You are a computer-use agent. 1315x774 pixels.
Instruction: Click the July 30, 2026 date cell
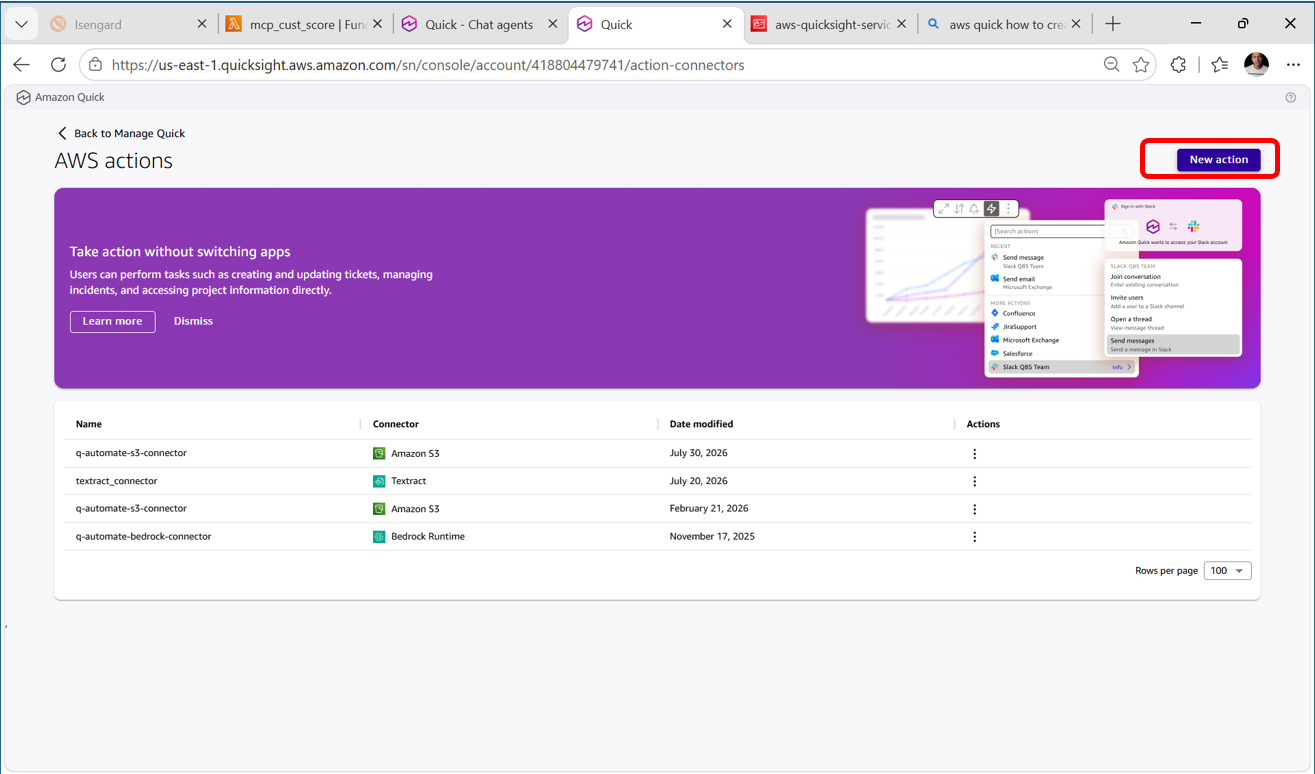click(x=699, y=453)
